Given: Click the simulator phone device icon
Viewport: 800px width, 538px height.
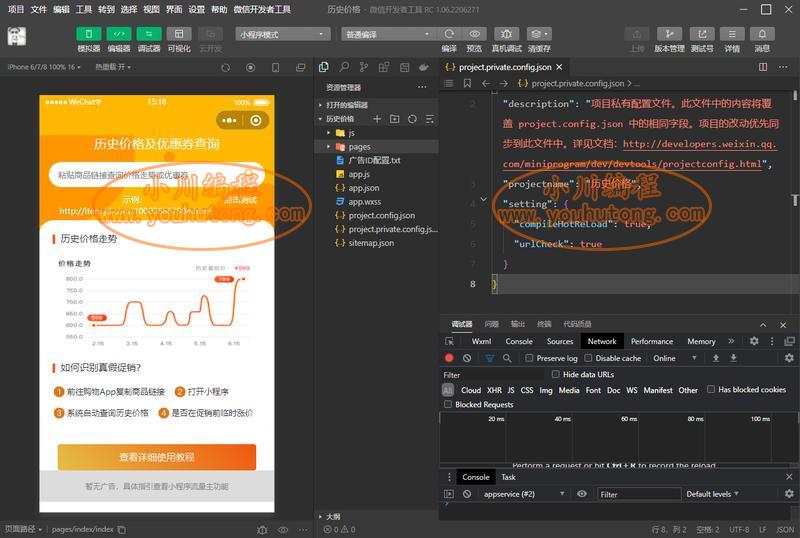Looking at the screenshot, I should [x=276, y=67].
